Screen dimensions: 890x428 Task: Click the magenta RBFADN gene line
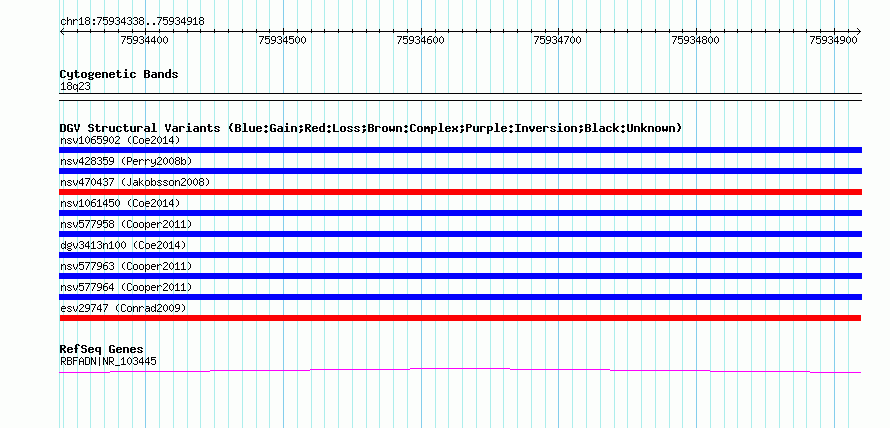coord(460,369)
